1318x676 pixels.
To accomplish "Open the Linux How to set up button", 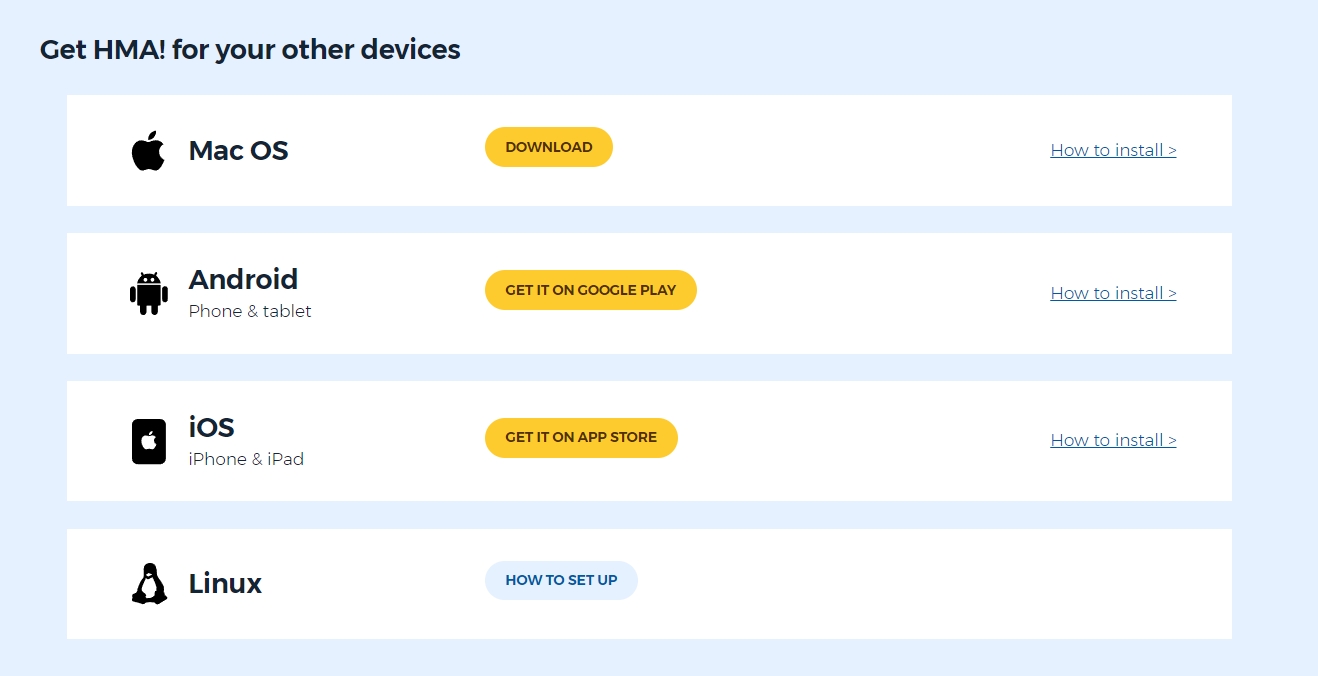I will (561, 580).
